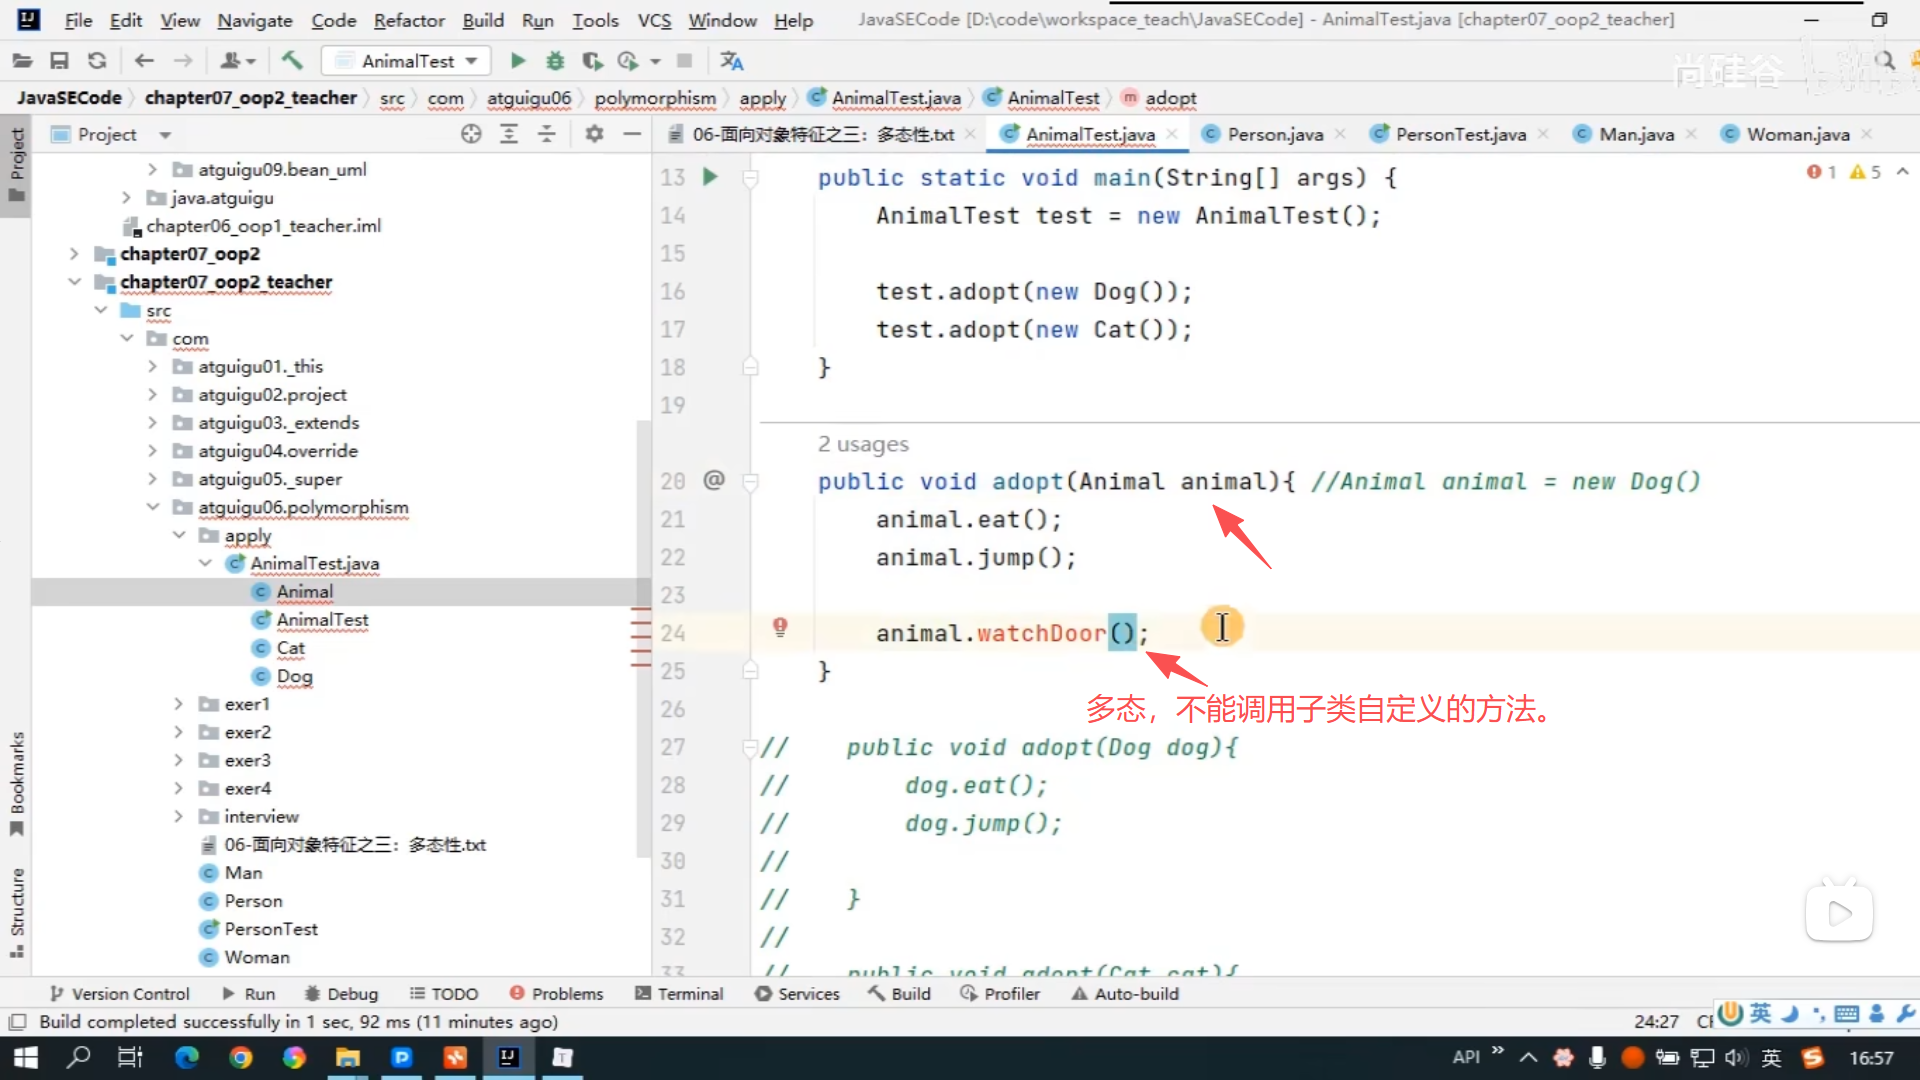Open the Refactor menu
The image size is (1920, 1080).
click(408, 20)
